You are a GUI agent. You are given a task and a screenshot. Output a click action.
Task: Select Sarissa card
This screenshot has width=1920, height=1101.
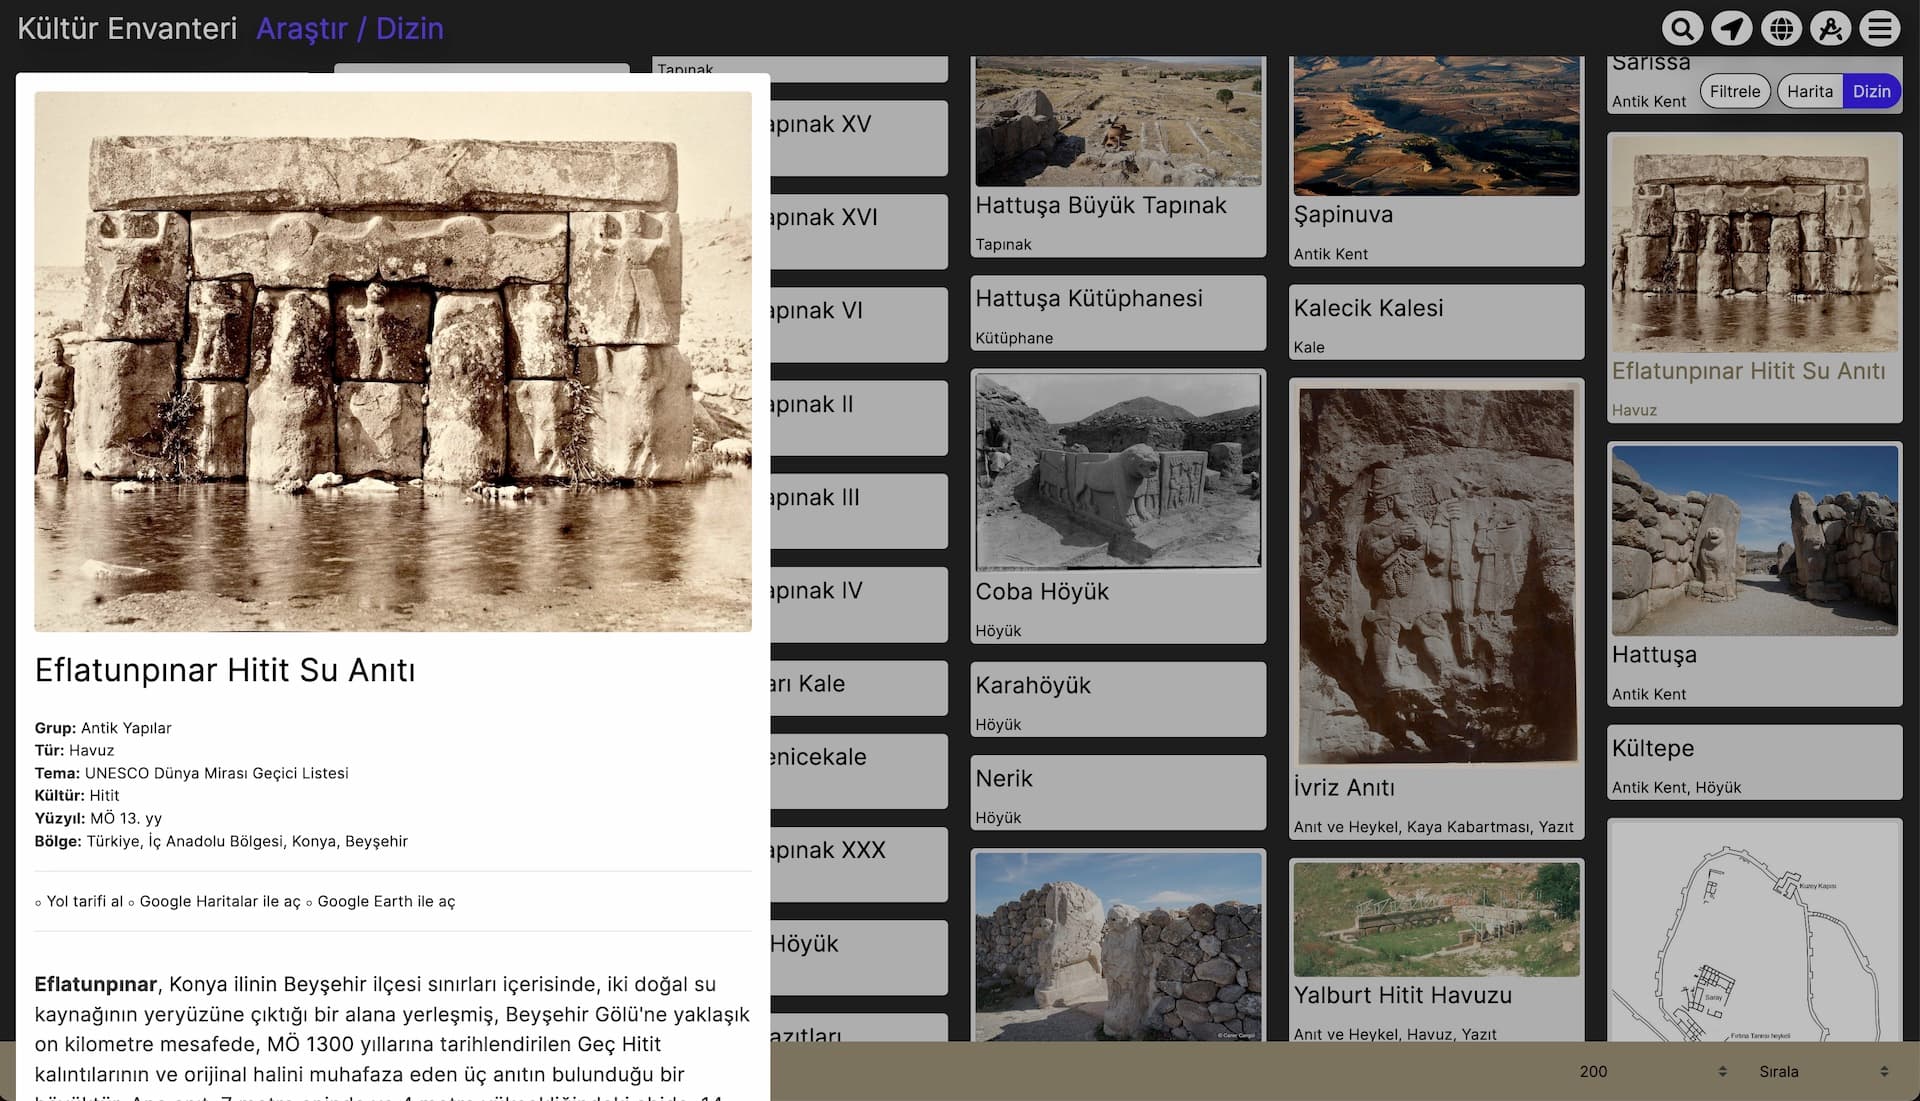[1650, 83]
